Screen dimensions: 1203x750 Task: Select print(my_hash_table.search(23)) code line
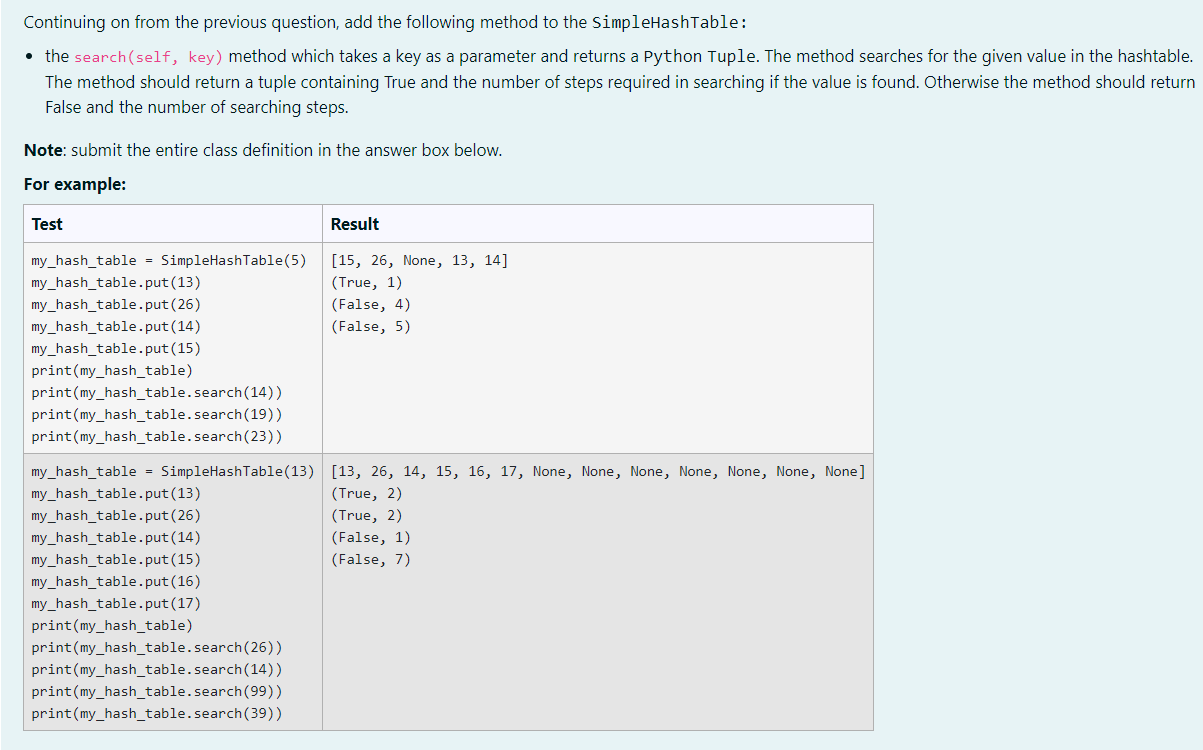click(x=157, y=436)
